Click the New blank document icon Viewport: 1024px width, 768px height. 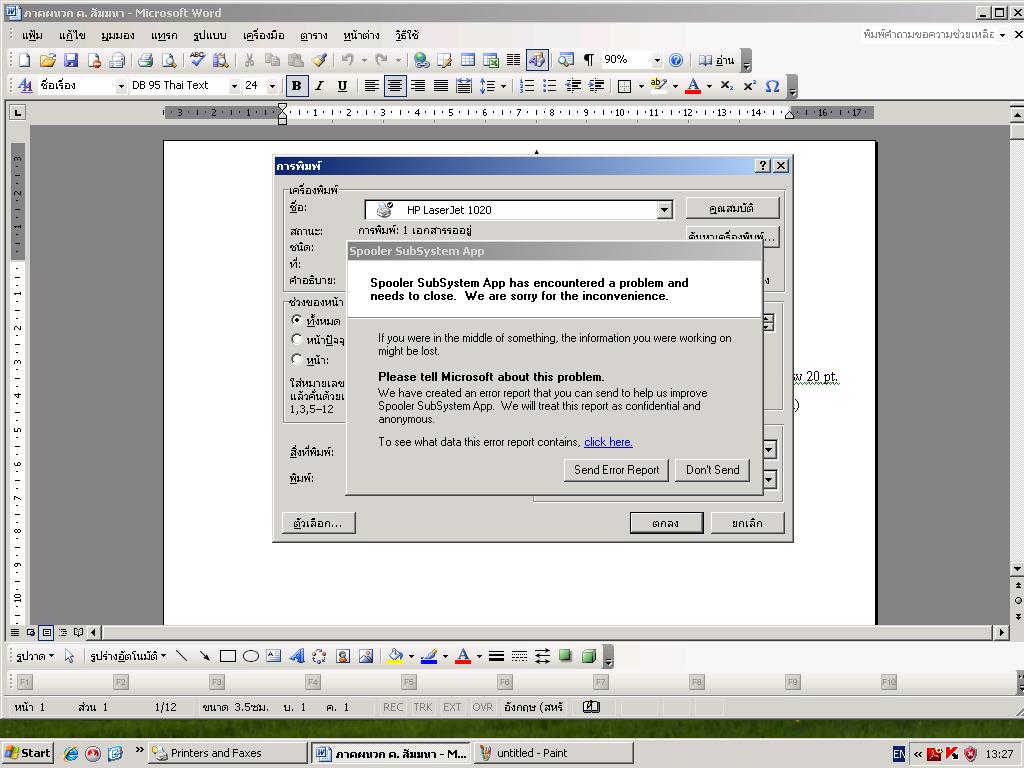(24, 60)
